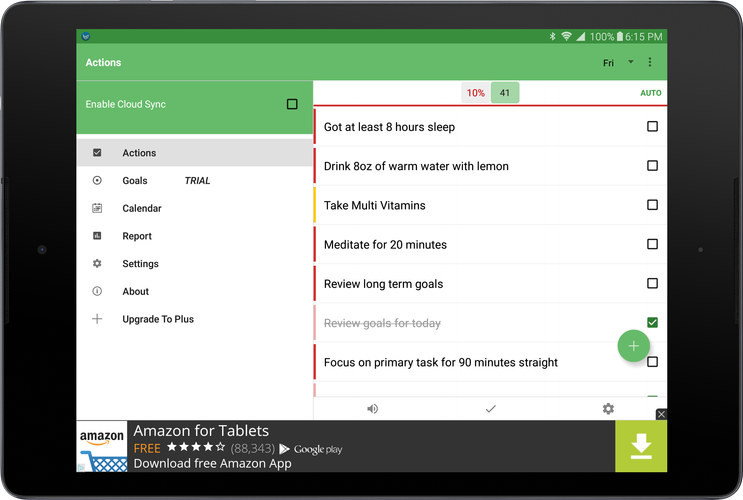Tap the AdChoices icon on banner
743x500 pixels.
click(x=81, y=467)
